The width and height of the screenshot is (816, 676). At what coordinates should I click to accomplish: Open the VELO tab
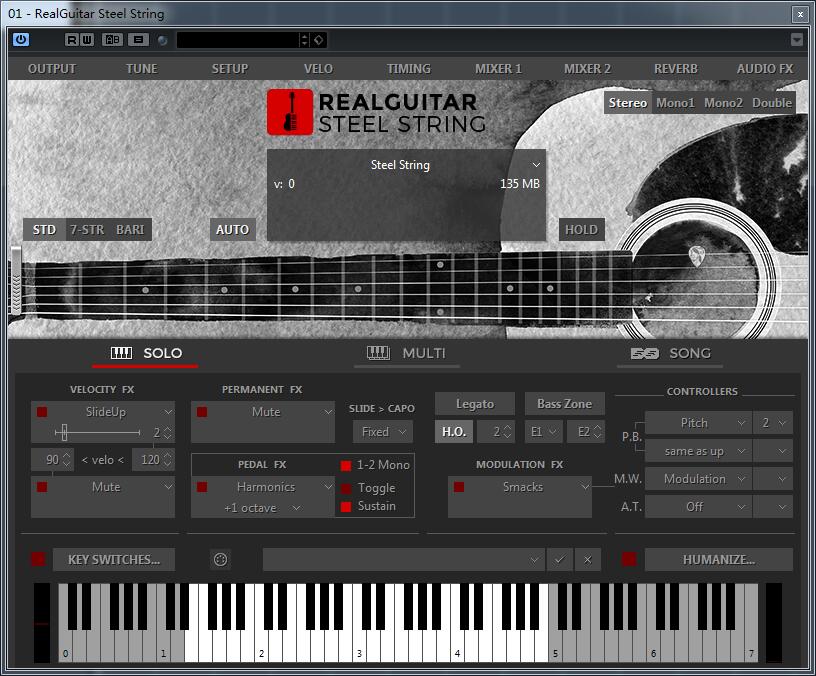(318, 69)
